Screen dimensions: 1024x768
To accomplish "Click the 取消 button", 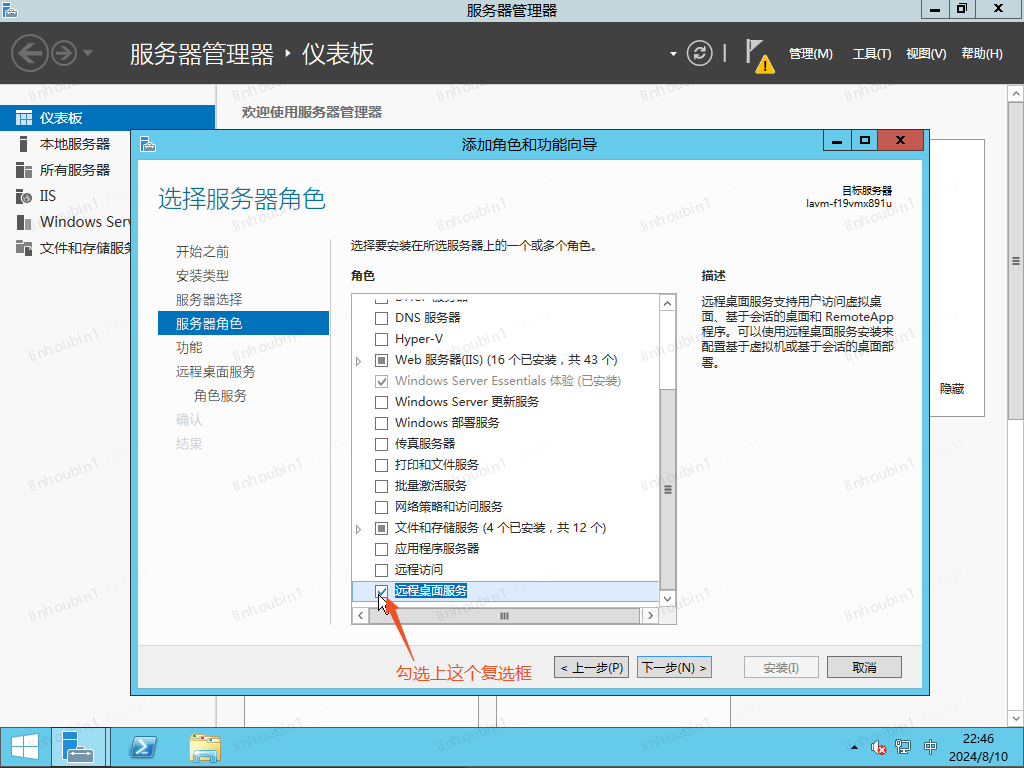I will [864, 667].
